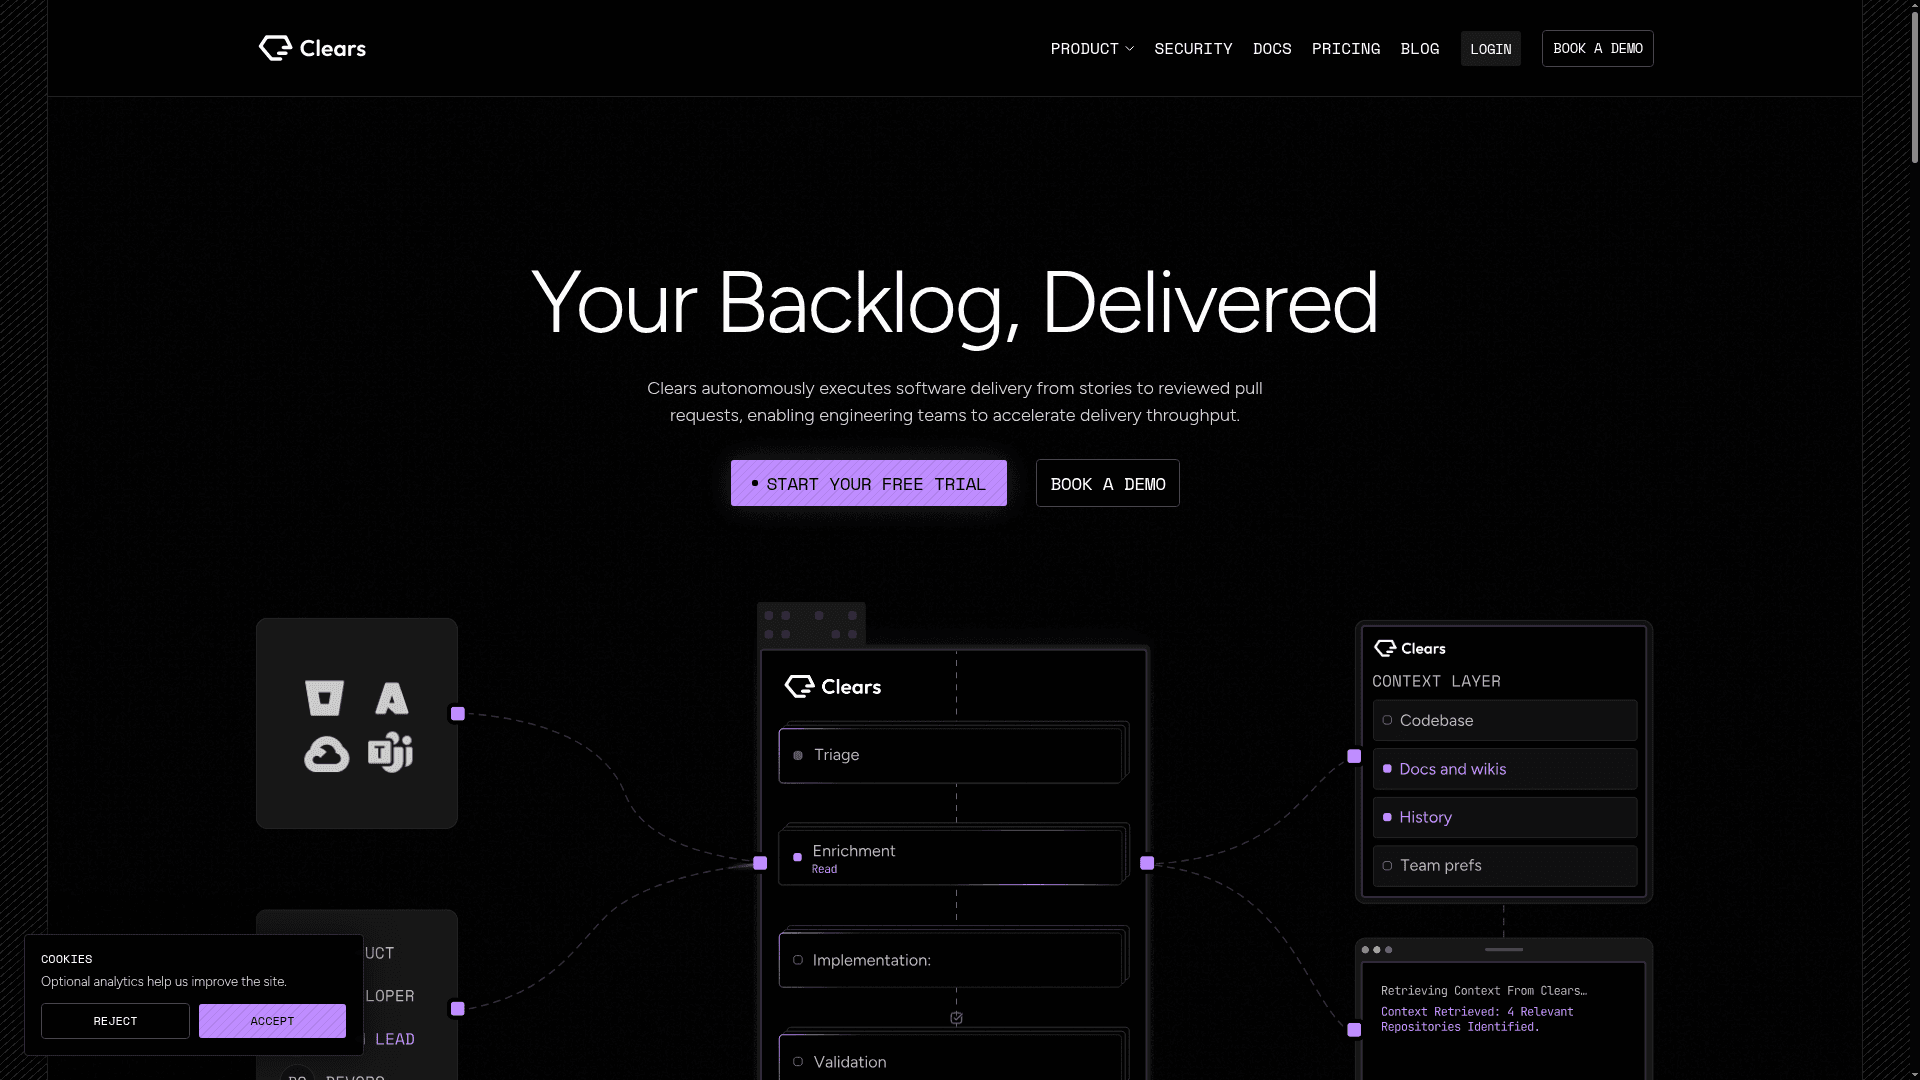Image resolution: width=1920 pixels, height=1080 pixels.
Task: Click the Docs and wikis row
Action: coord(1505,769)
